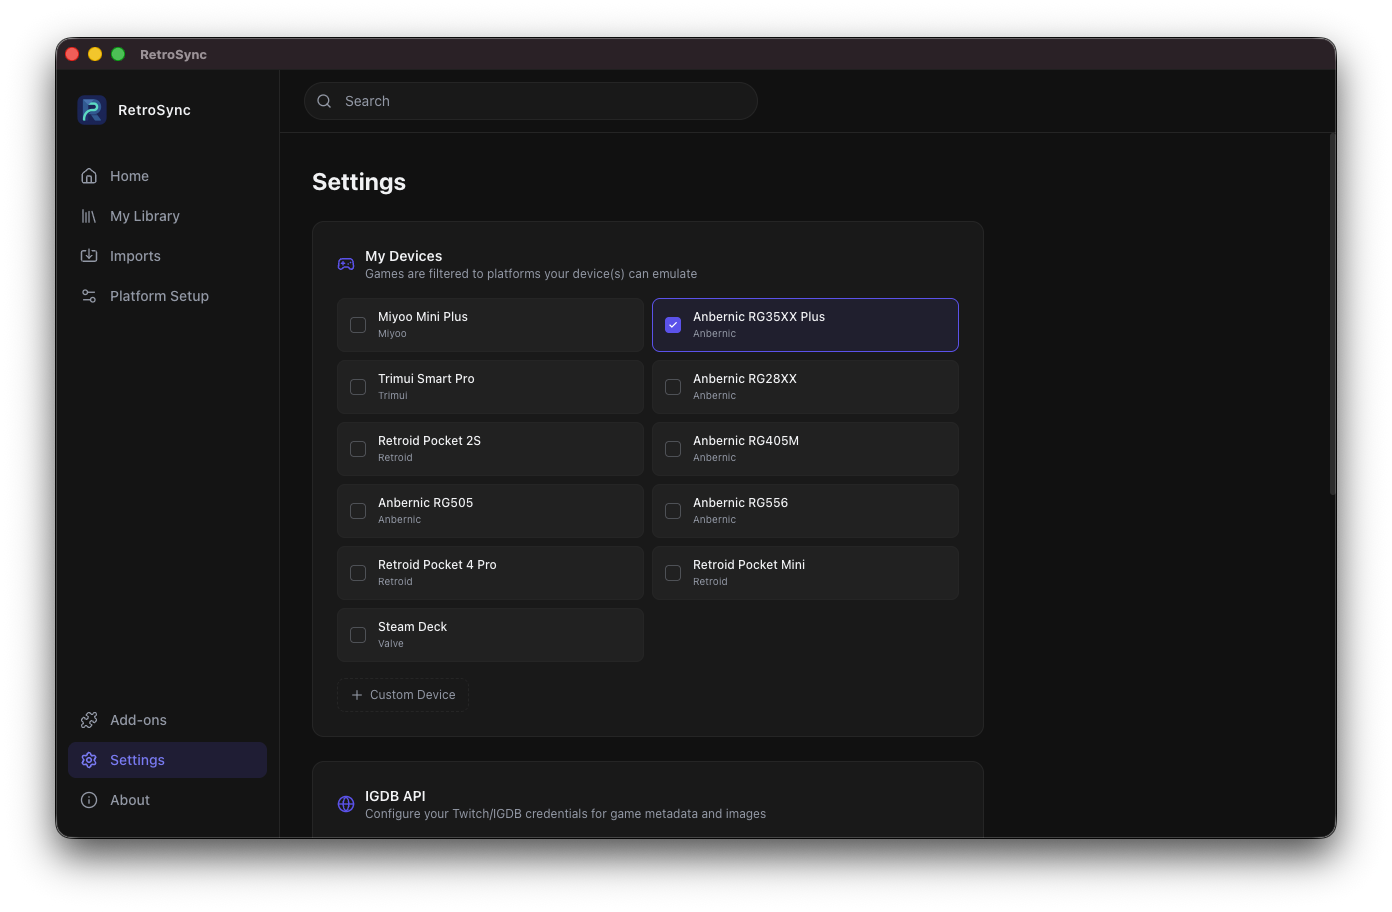
Task: Click the My Devices section title
Action: (x=403, y=256)
